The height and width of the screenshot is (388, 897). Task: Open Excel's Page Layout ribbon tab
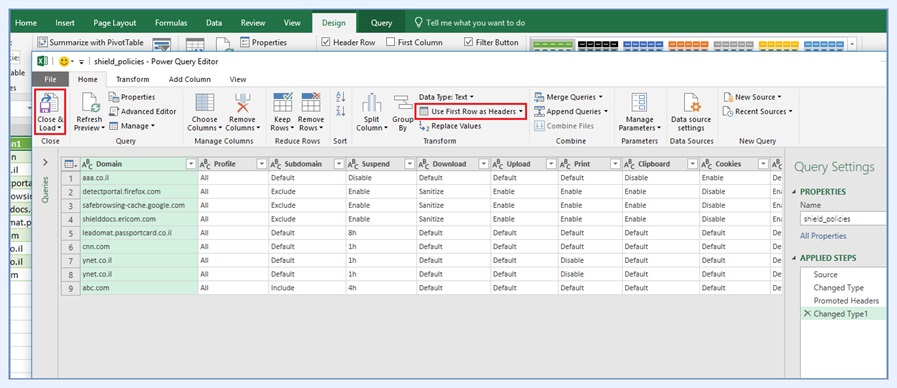click(x=115, y=23)
